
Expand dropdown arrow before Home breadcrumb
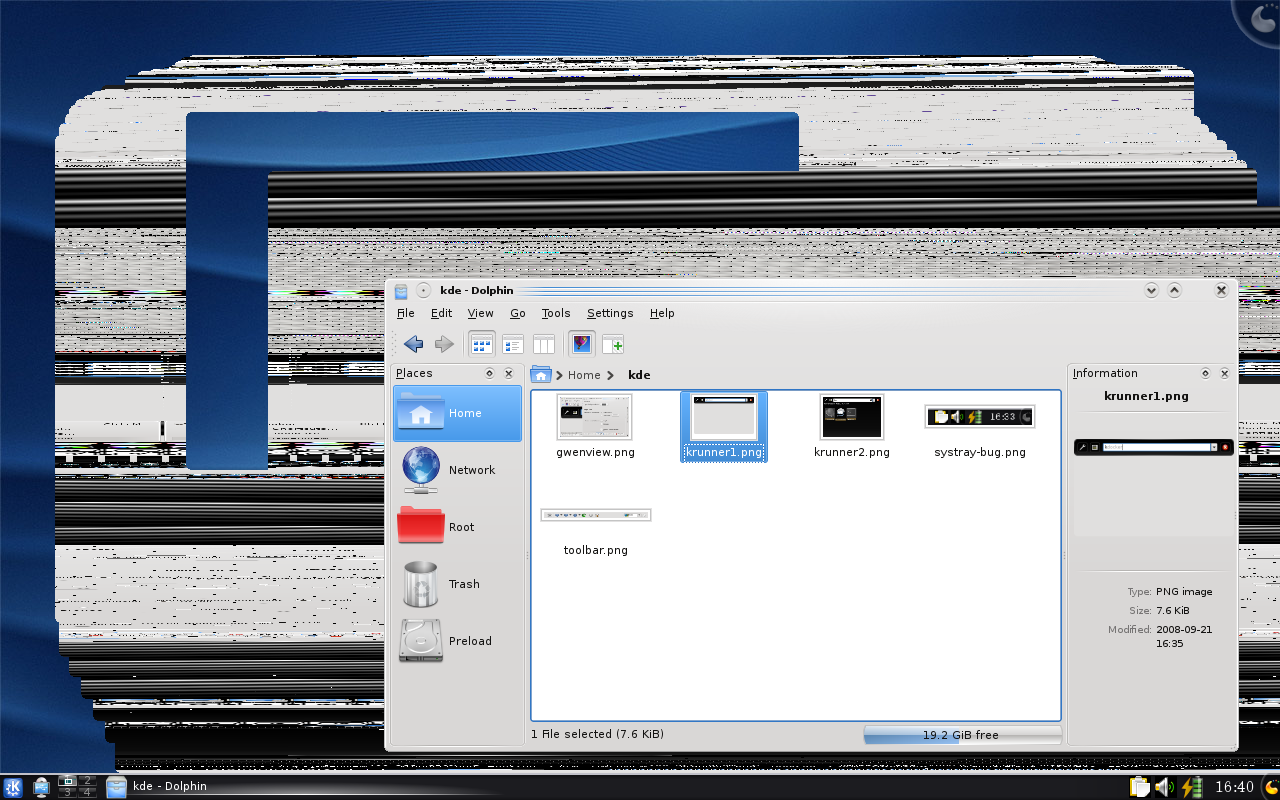[559, 375]
